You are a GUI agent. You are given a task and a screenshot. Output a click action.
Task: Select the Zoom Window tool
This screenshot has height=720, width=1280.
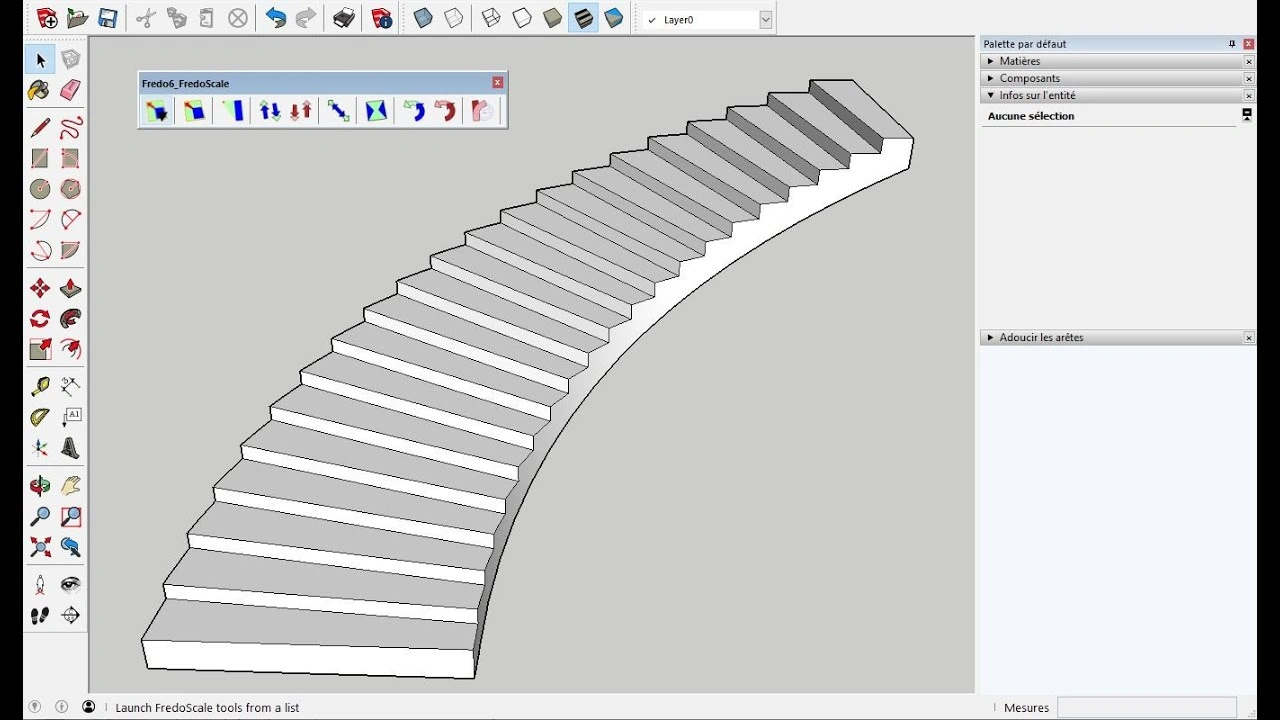70,517
